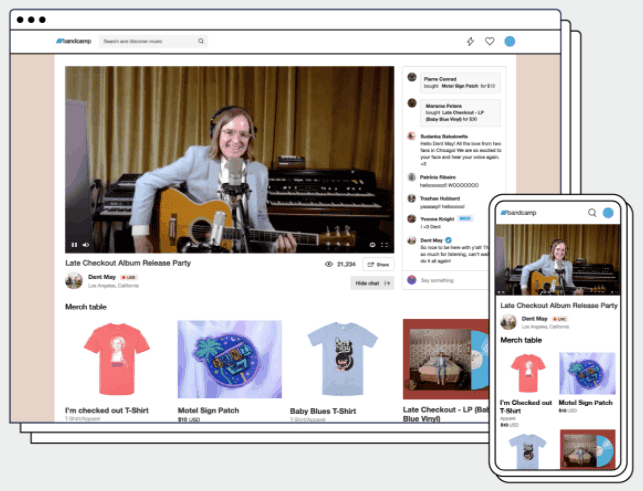Click the cast icon on video player

pyautogui.click(x=372, y=245)
